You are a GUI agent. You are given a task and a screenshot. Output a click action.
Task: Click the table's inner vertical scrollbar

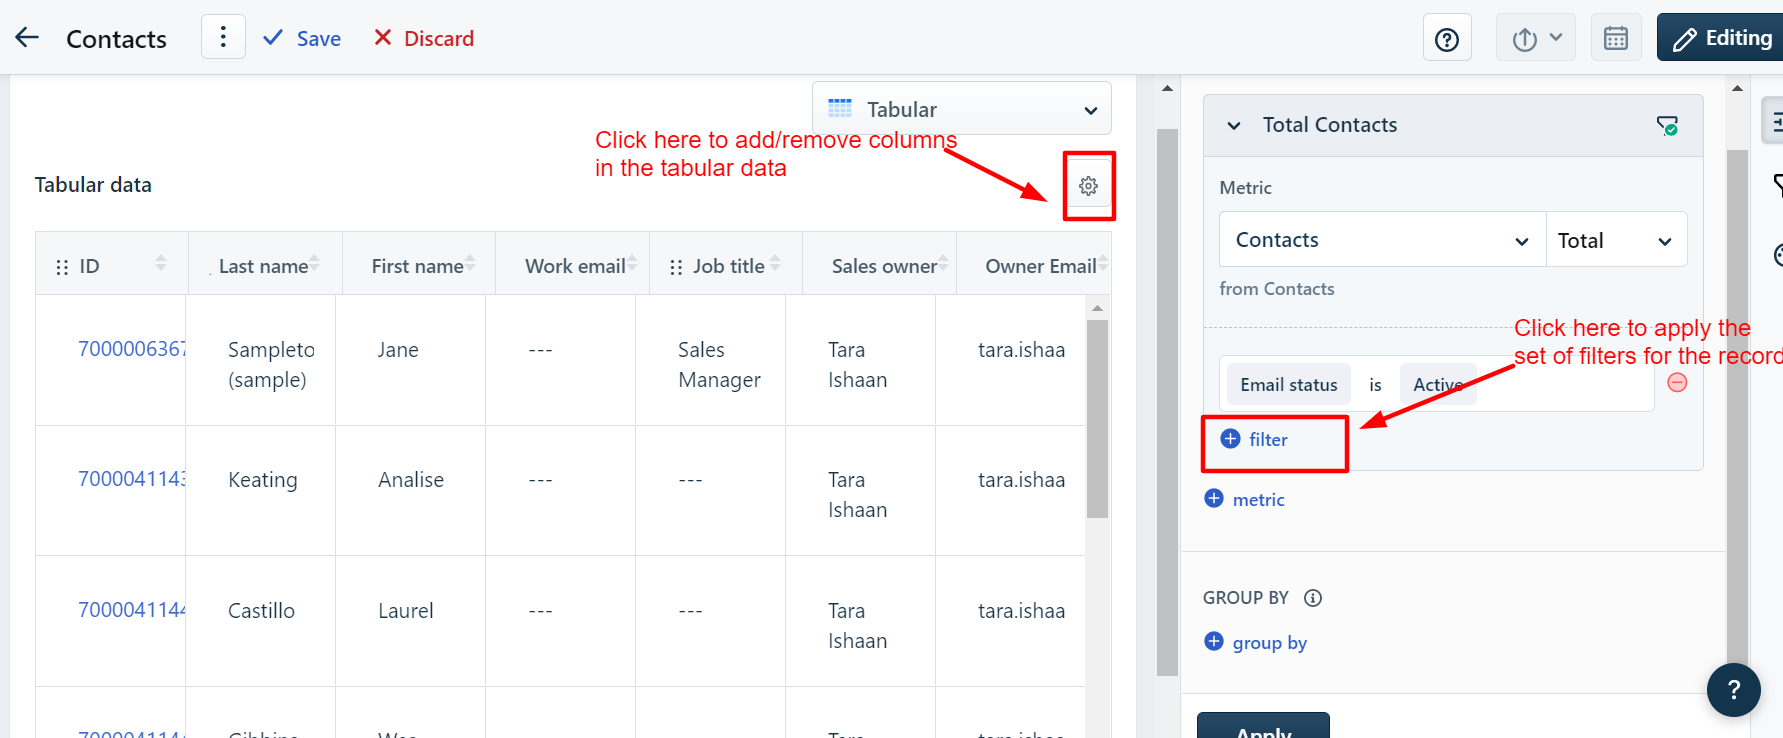coord(1097,418)
